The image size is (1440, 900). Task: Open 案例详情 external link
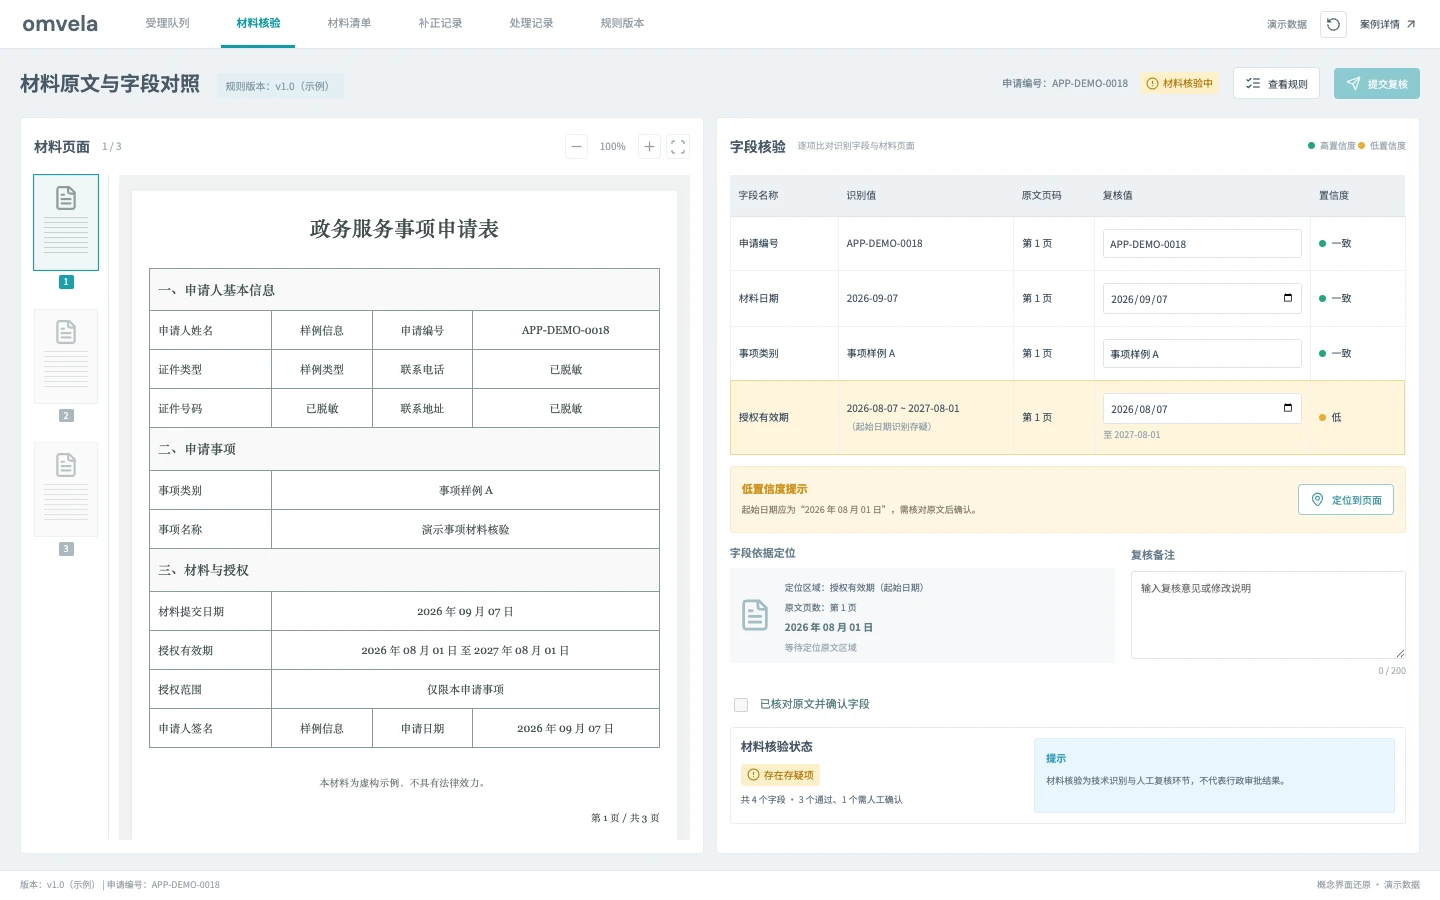[1388, 24]
